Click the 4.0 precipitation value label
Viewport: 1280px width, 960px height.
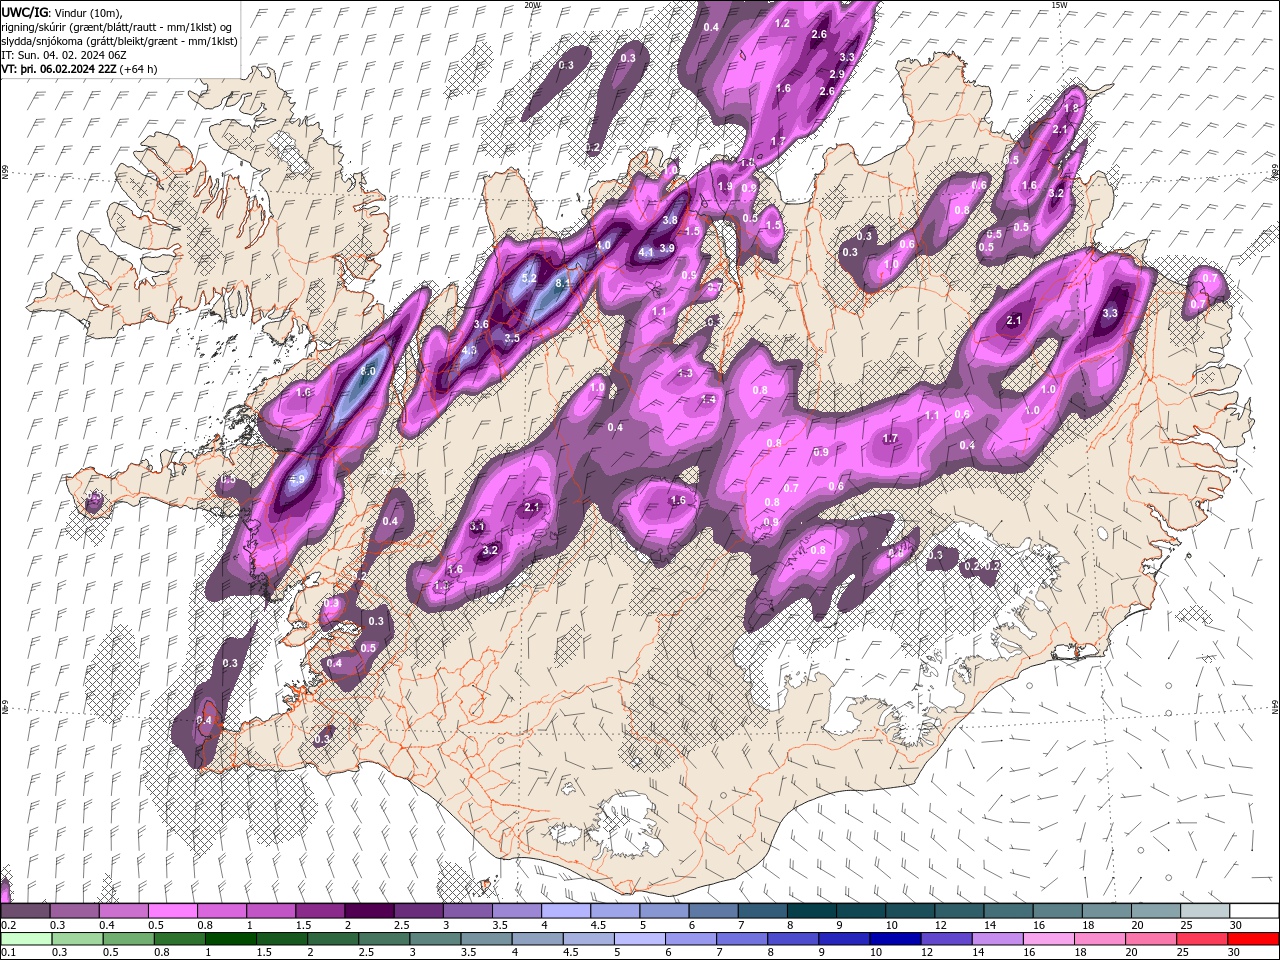coord(603,245)
